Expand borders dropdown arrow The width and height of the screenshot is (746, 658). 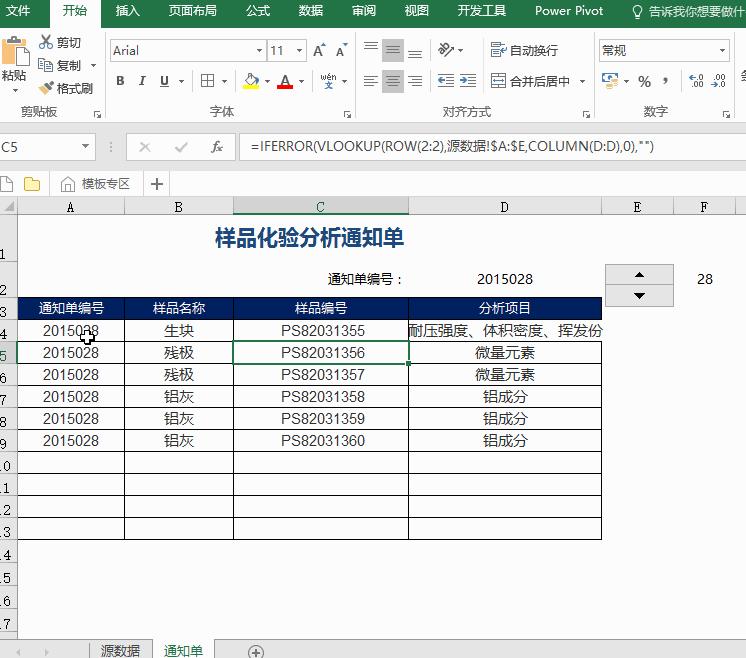224,81
